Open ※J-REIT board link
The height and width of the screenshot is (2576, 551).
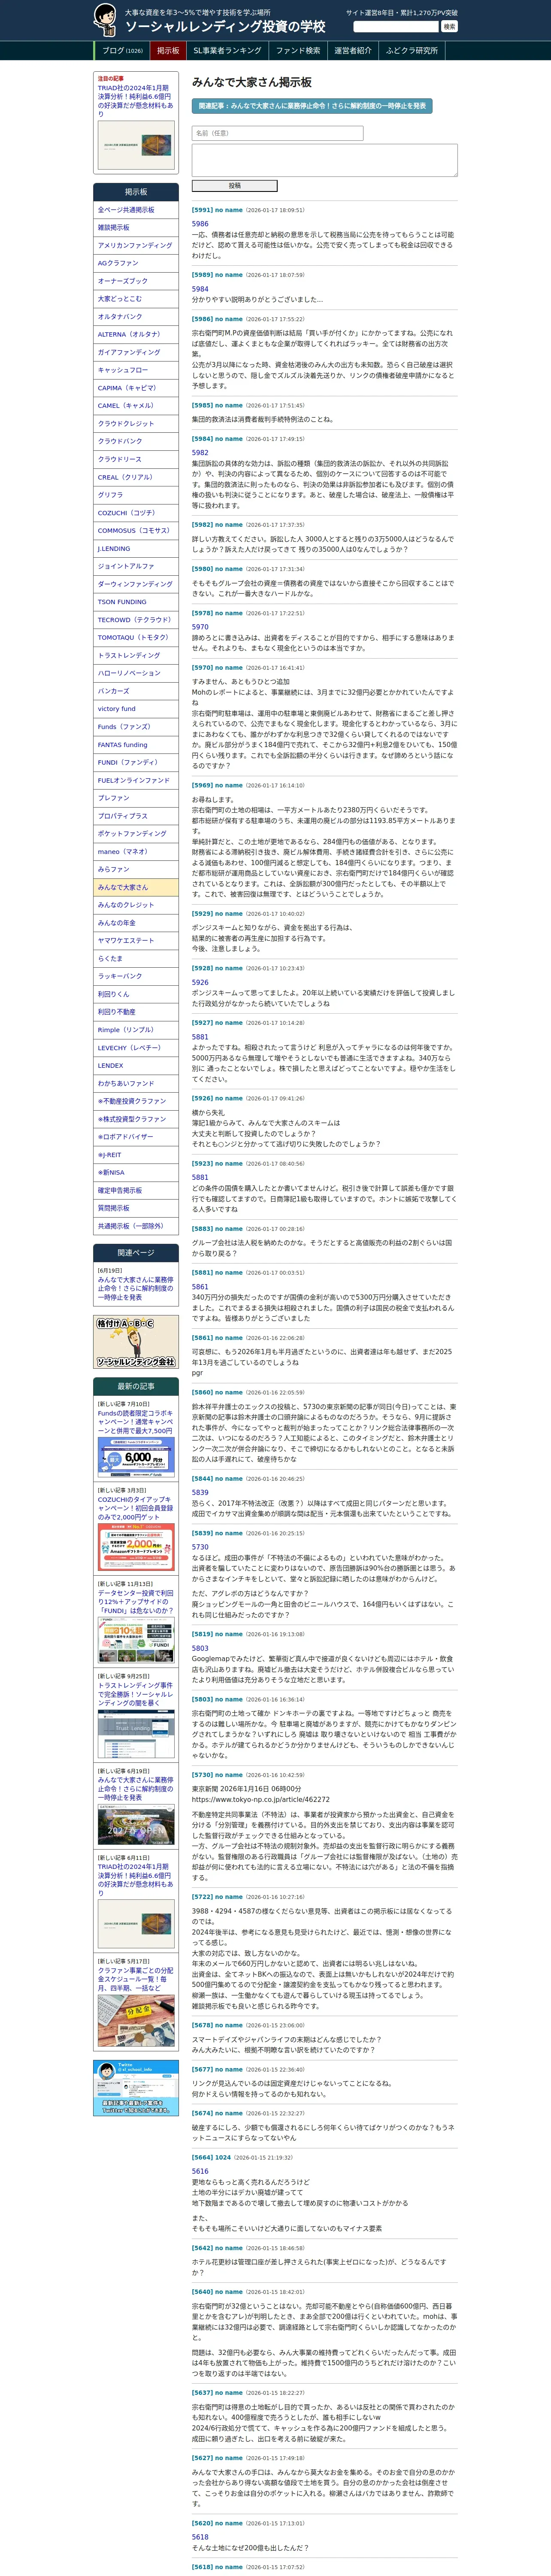click(x=136, y=1155)
